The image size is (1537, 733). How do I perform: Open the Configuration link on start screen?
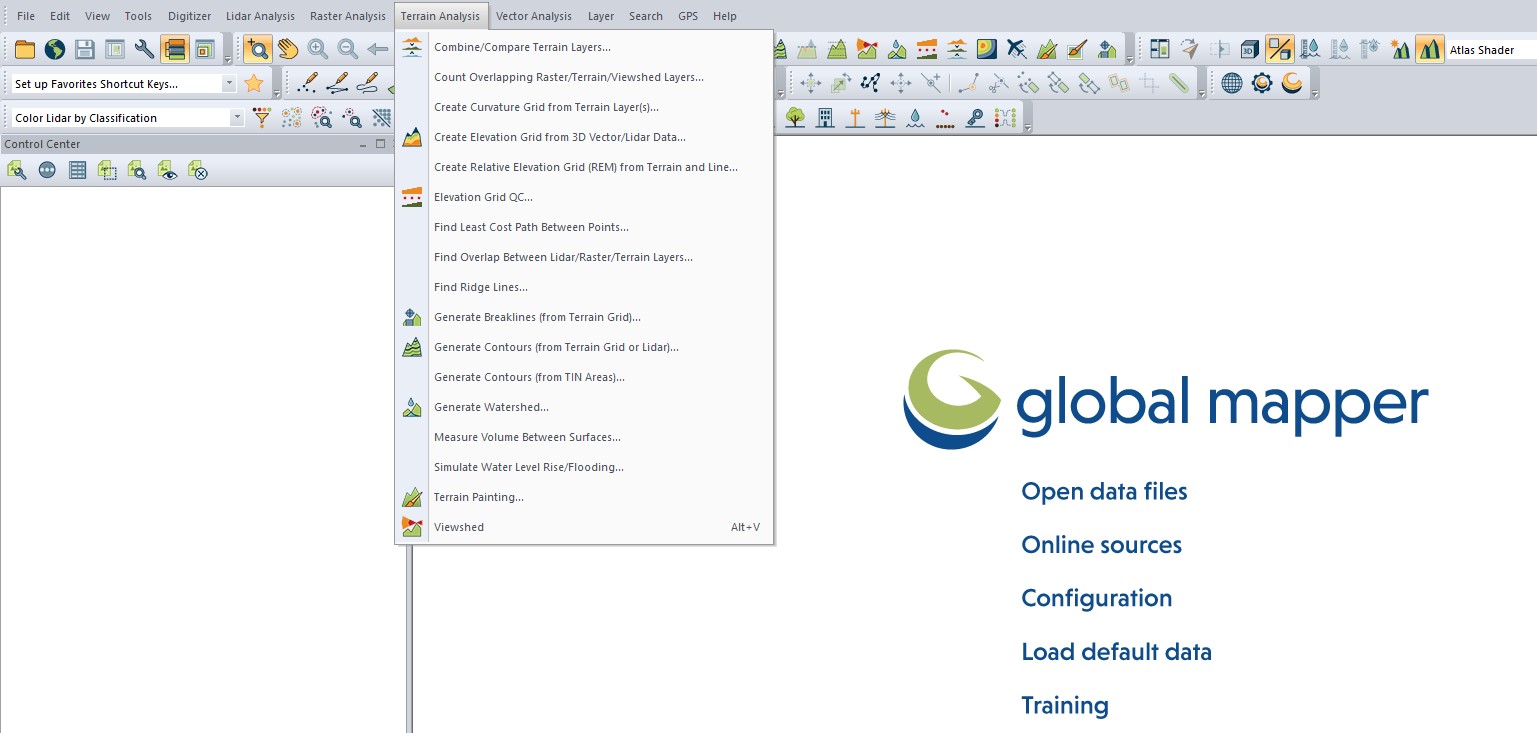[1096, 599]
